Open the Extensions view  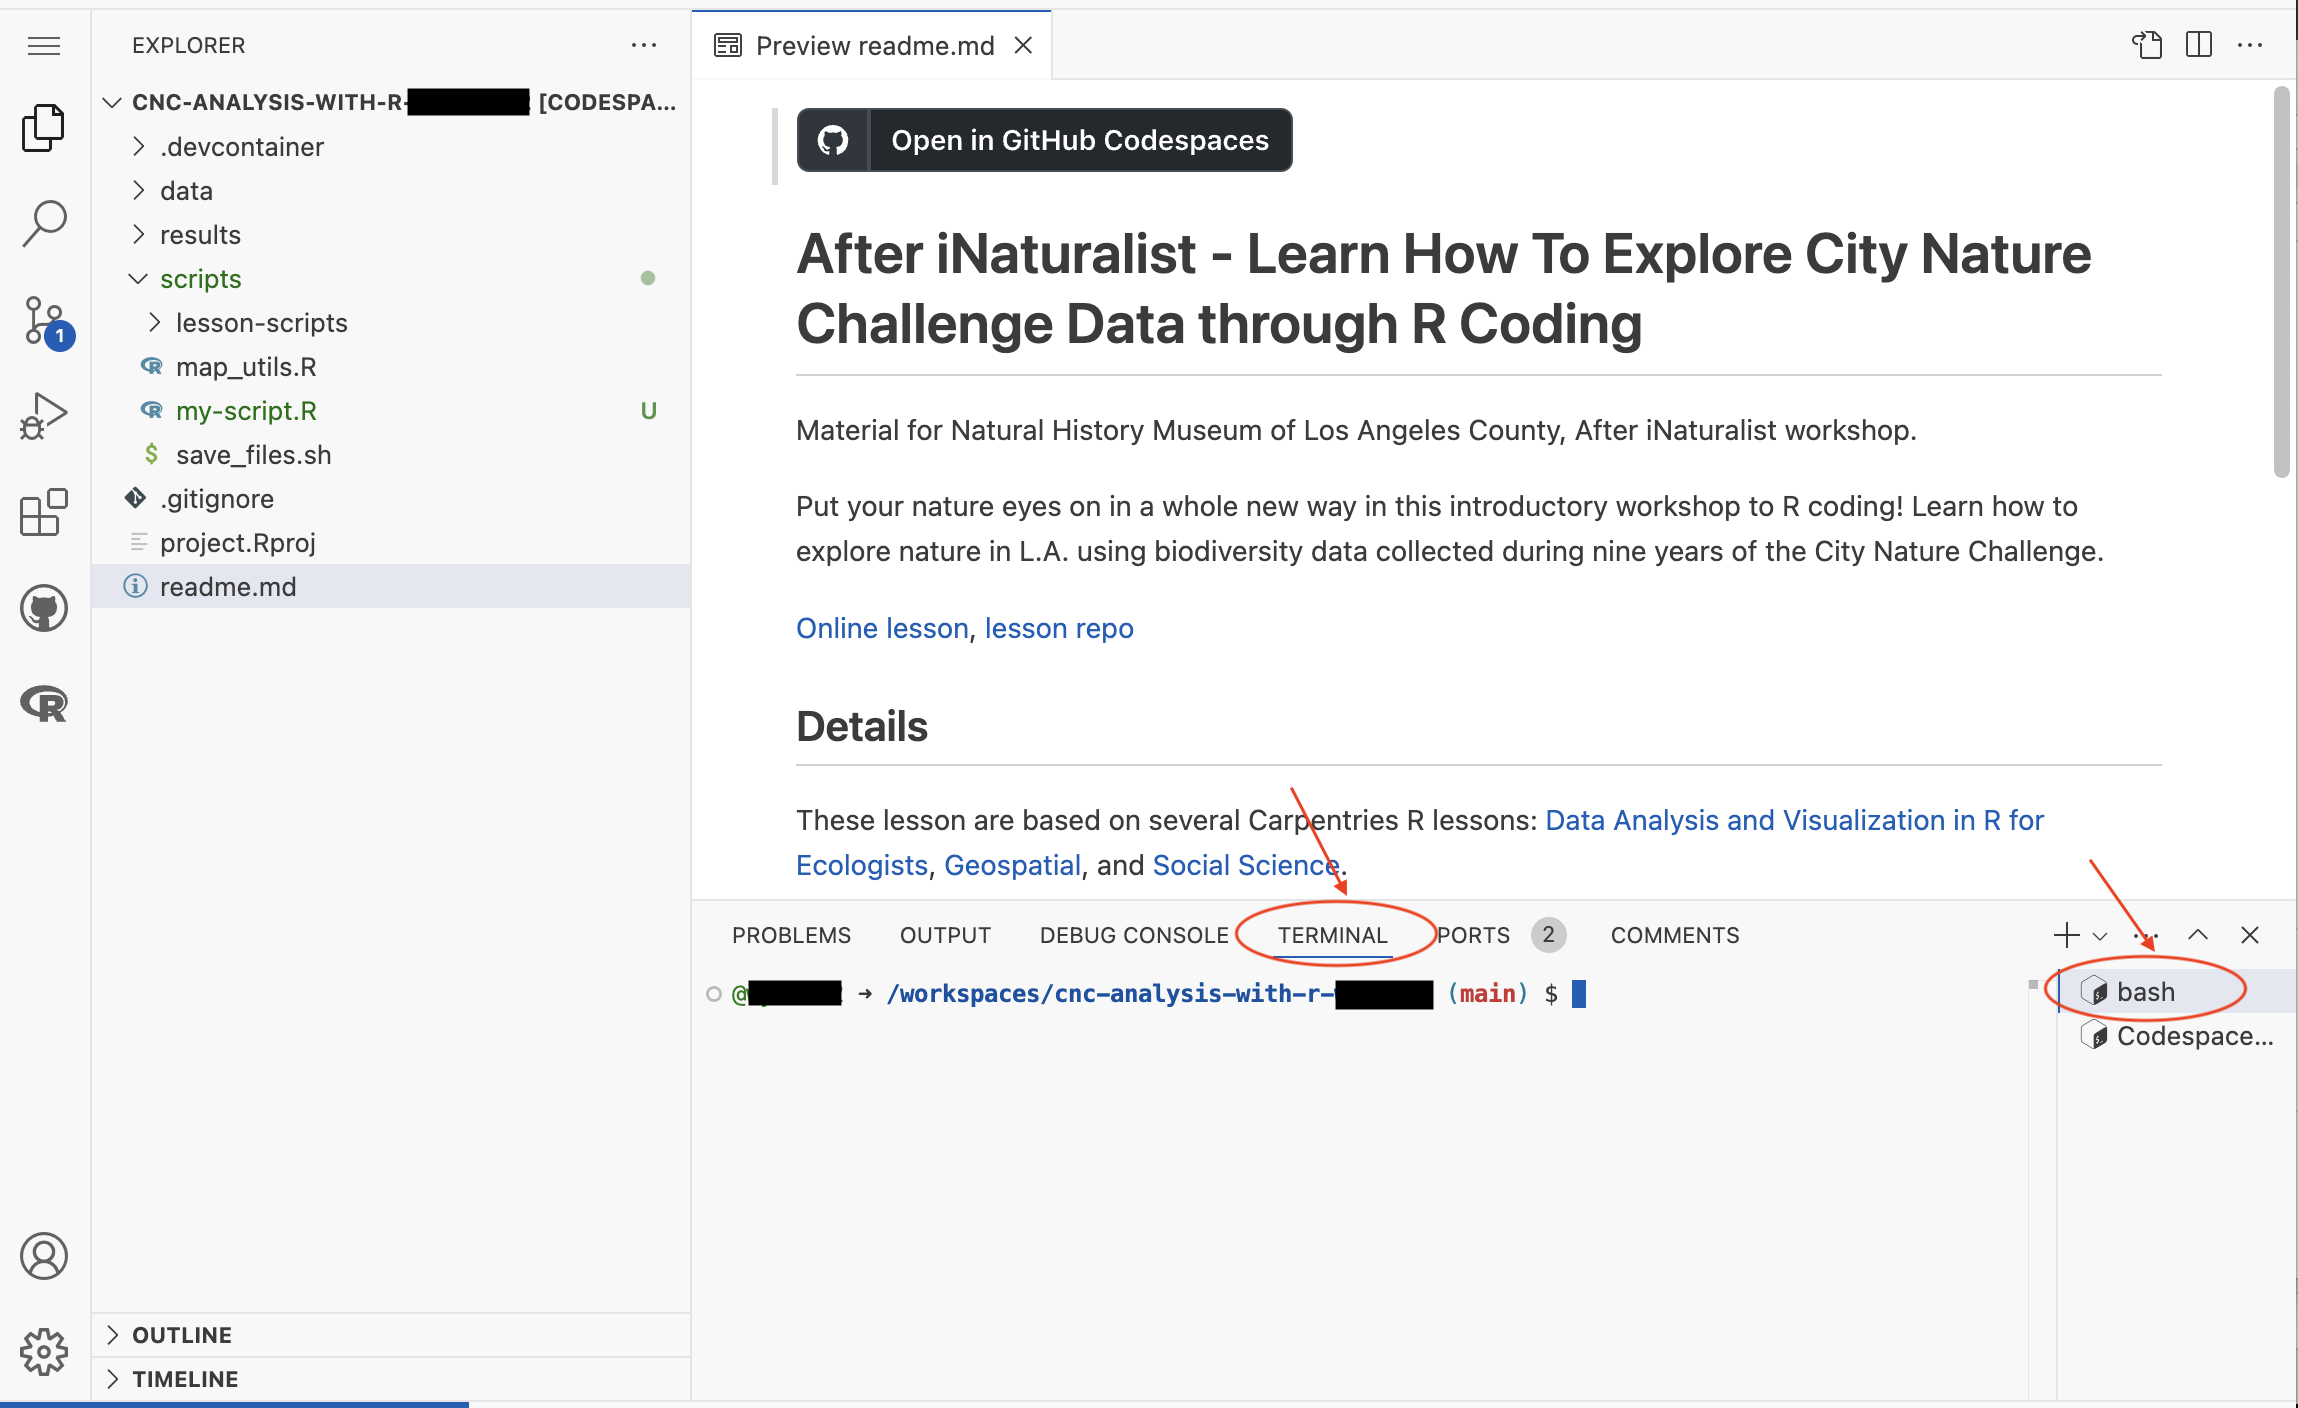(x=44, y=512)
